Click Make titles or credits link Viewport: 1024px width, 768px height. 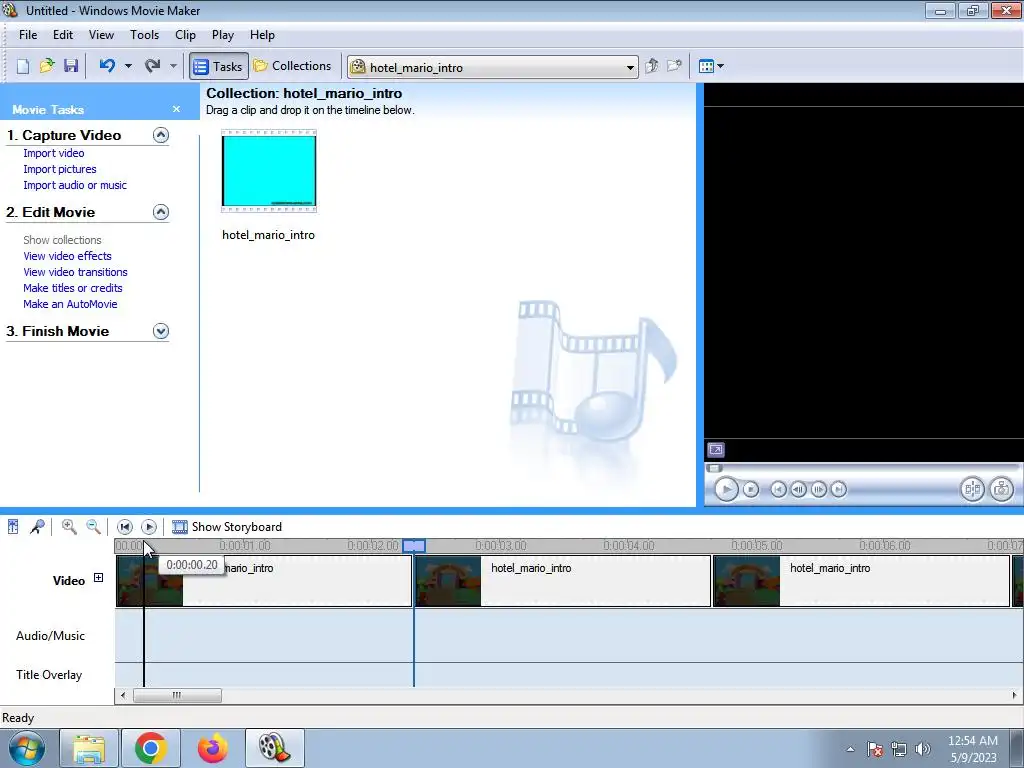coord(73,288)
